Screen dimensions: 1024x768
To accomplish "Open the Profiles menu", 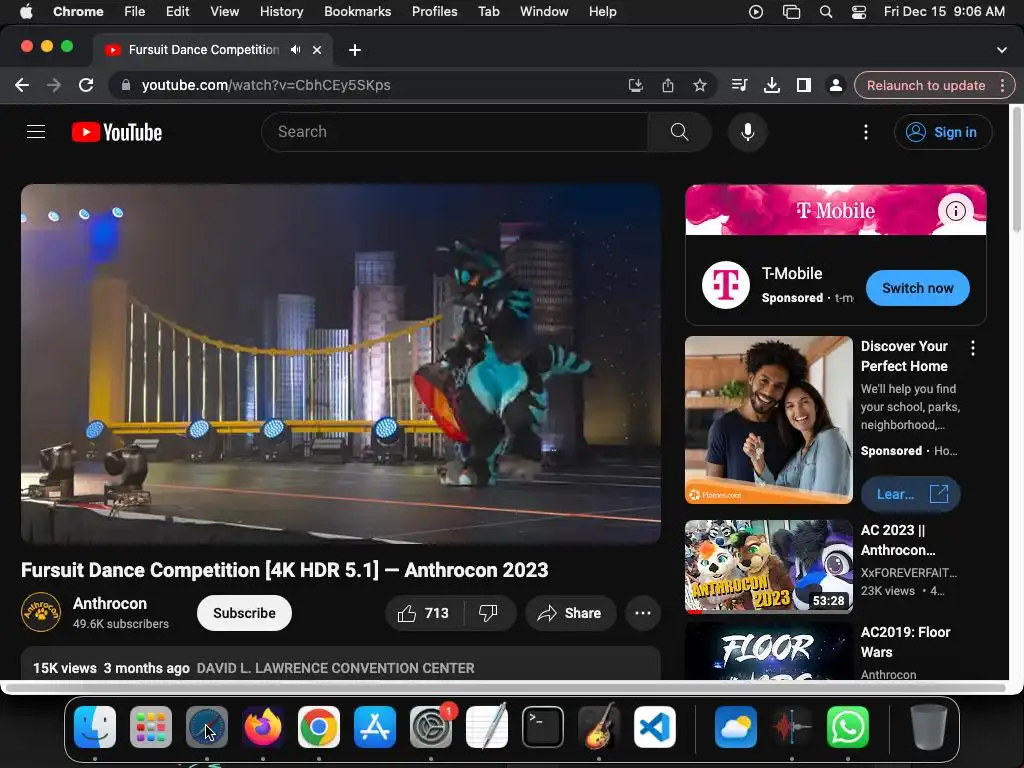I will [434, 12].
